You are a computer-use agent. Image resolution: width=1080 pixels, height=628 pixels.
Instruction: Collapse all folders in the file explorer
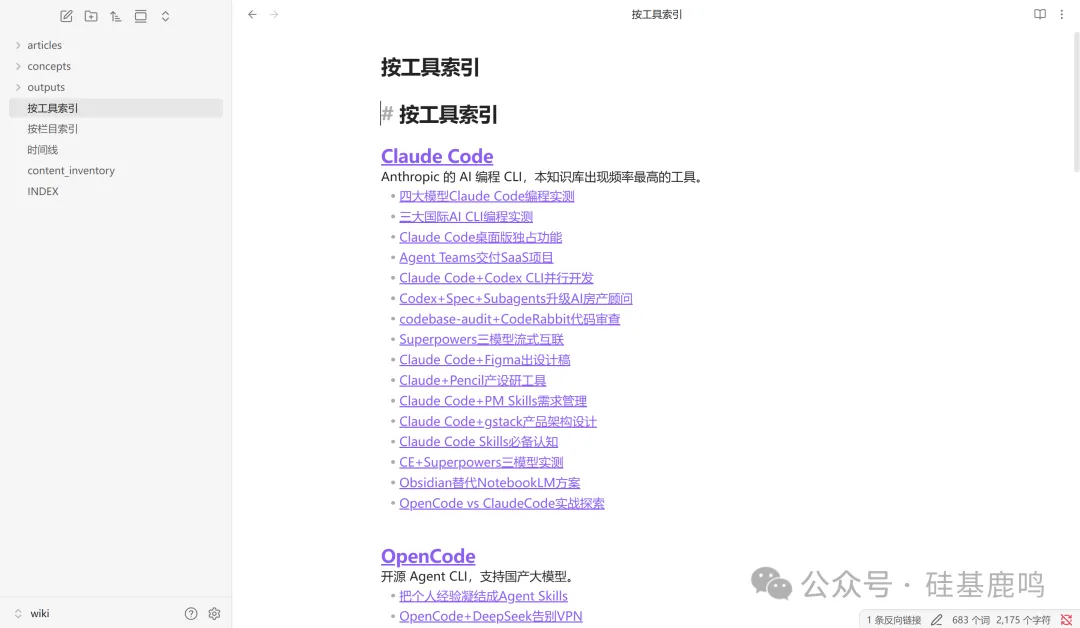141,16
